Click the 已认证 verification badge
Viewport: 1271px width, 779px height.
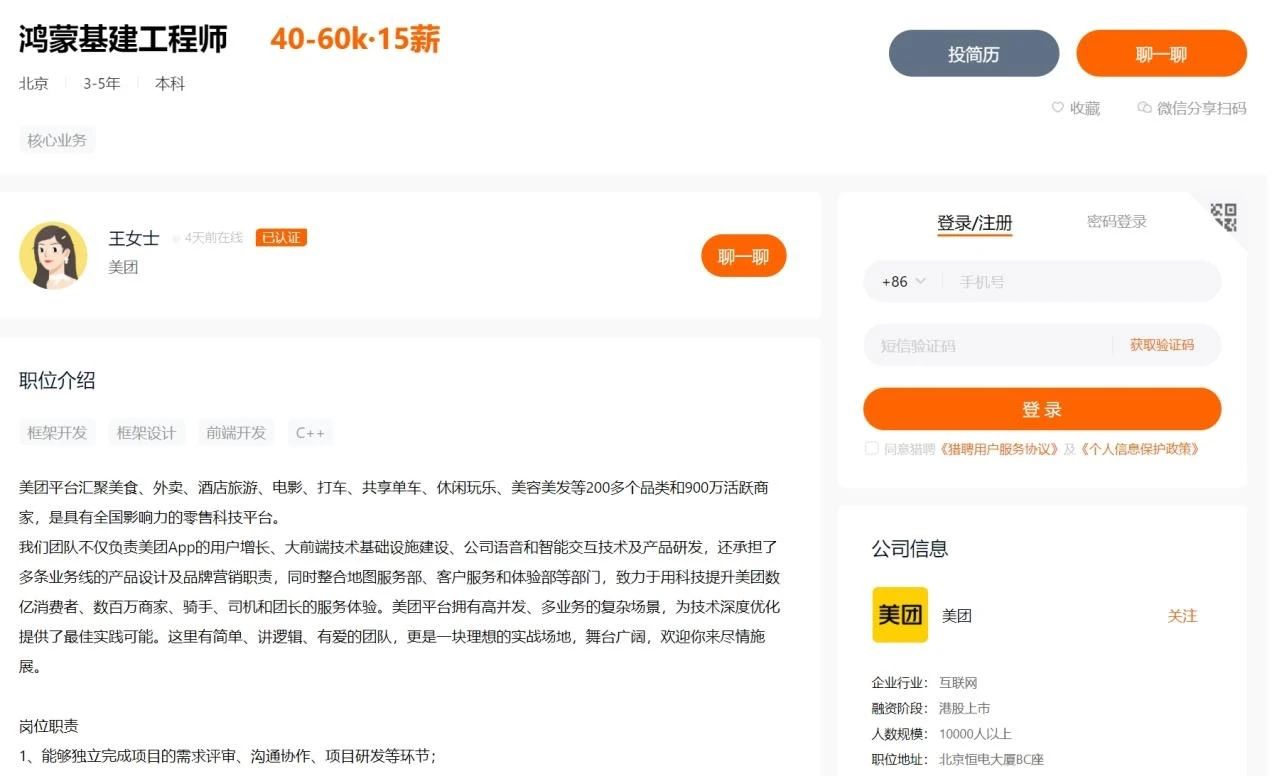coord(281,238)
